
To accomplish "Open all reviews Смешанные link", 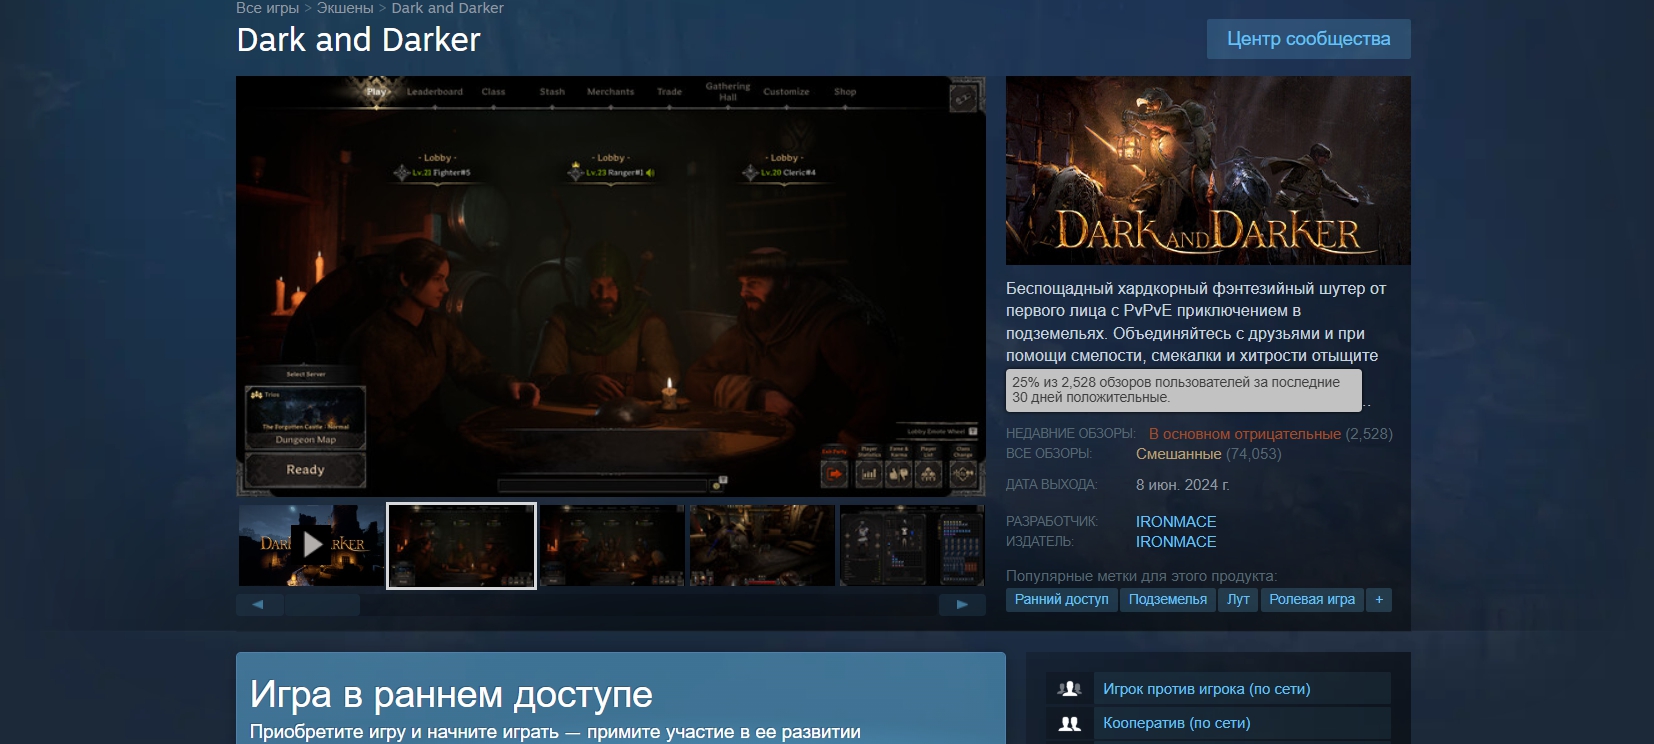I will click(1178, 454).
